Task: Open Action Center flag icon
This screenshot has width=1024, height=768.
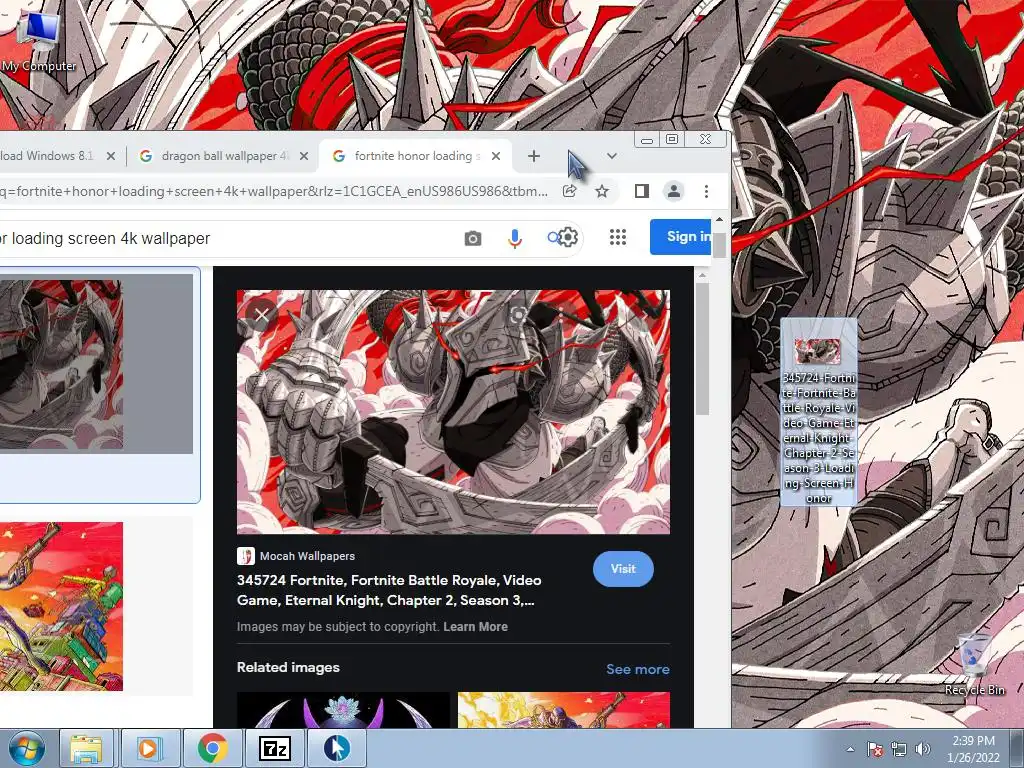Action: click(x=875, y=750)
